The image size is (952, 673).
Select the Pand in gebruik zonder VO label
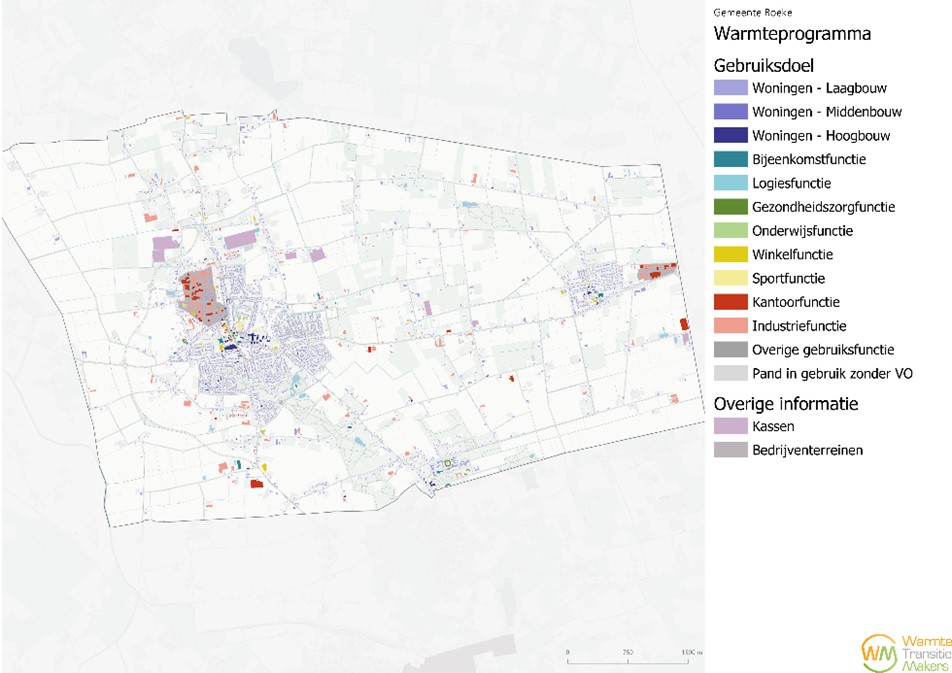pyautogui.click(x=833, y=374)
